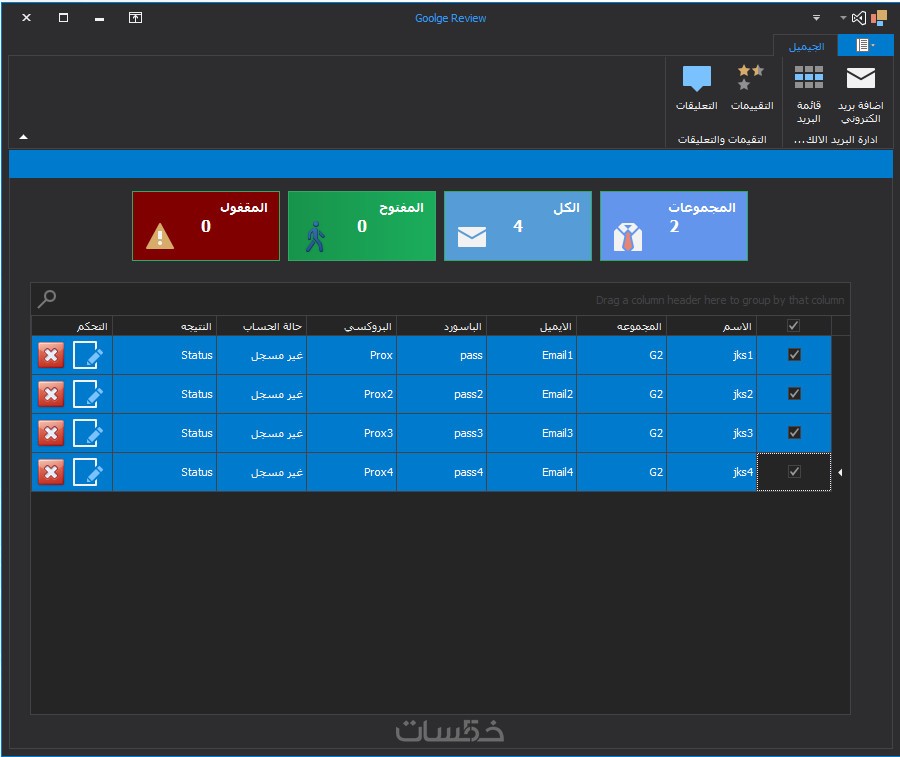The image size is (900, 757).
Task: Click the search magnifier icon
Action: (x=46, y=298)
